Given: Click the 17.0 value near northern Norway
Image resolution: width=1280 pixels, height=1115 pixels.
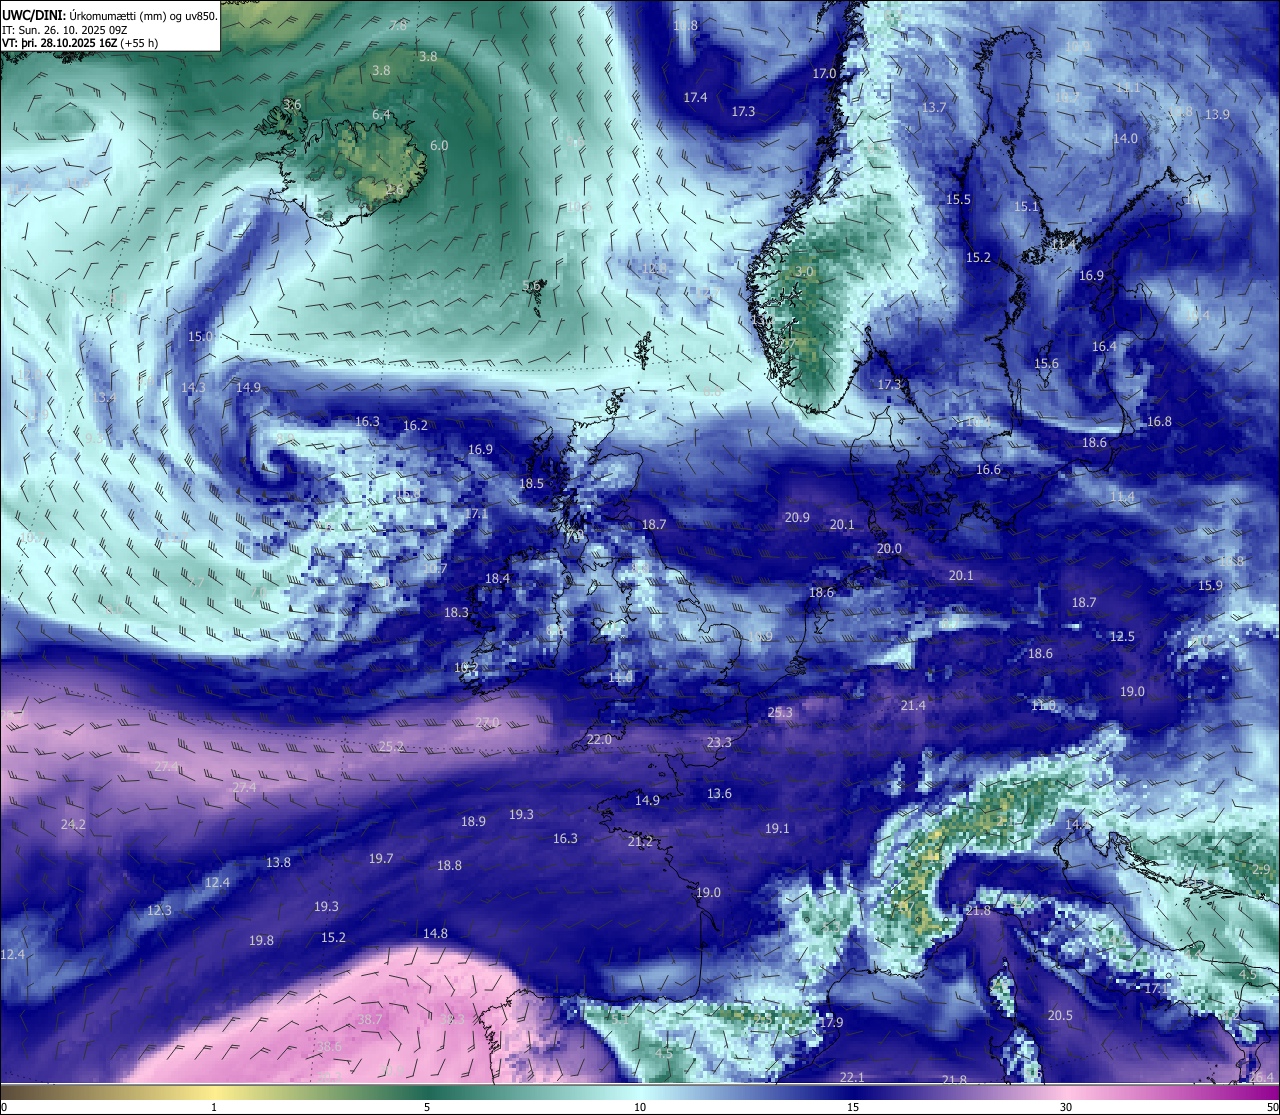Looking at the screenshot, I should click(824, 74).
